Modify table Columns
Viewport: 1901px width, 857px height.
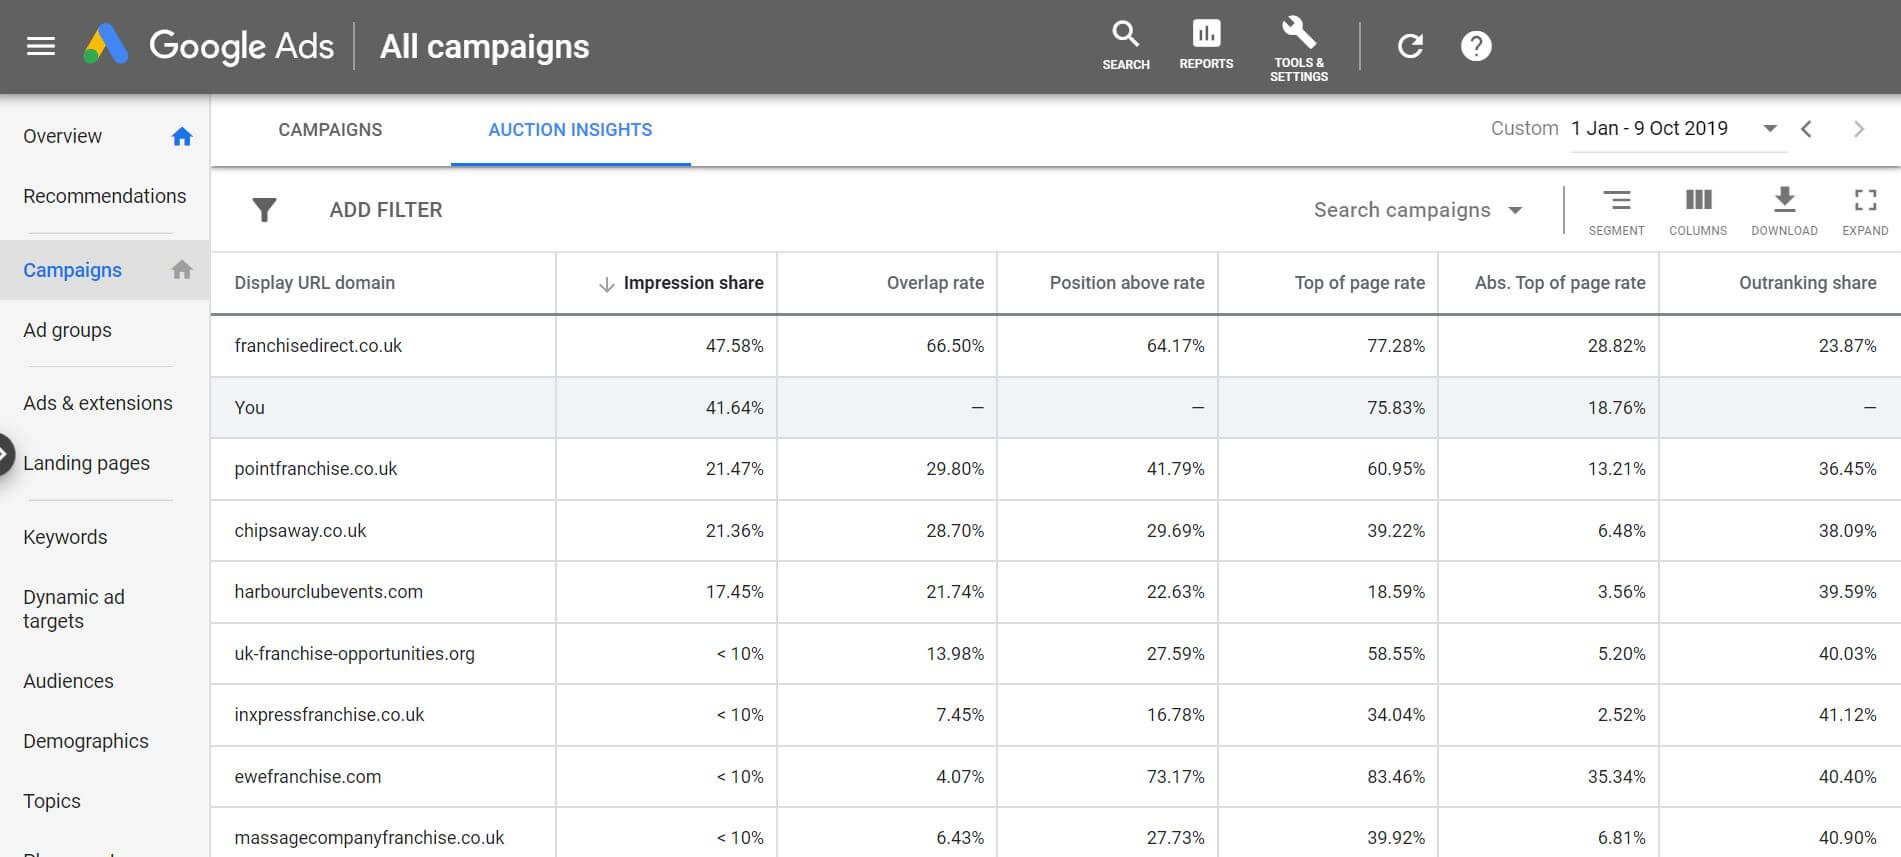tap(1698, 212)
